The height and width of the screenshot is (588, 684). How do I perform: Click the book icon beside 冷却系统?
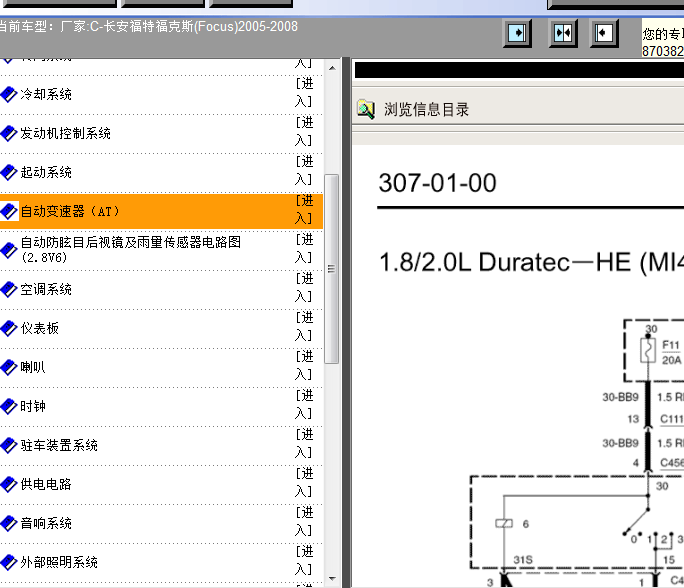9,94
